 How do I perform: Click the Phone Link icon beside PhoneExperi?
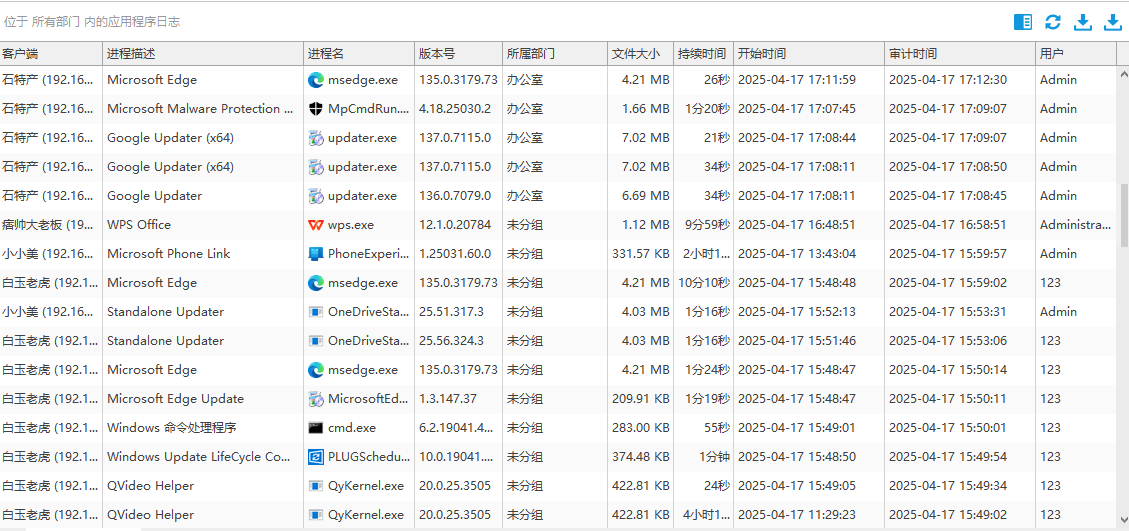315,254
